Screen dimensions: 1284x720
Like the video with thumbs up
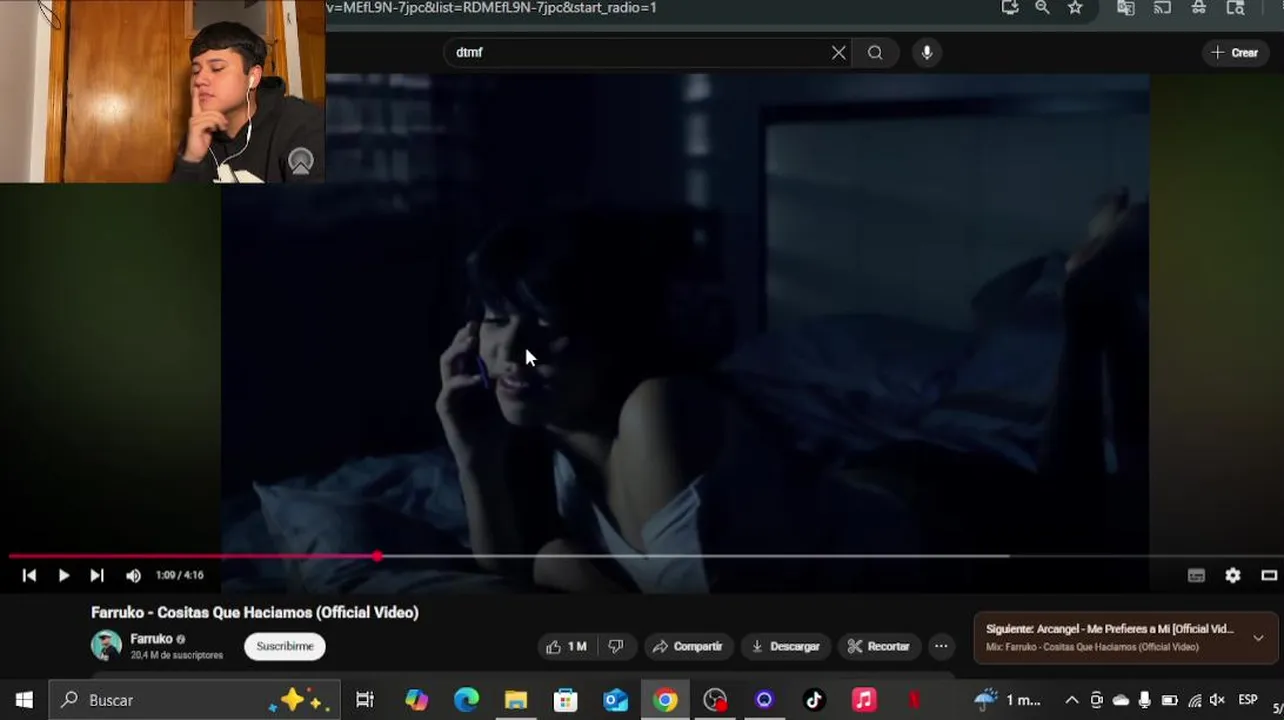(x=566, y=647)
